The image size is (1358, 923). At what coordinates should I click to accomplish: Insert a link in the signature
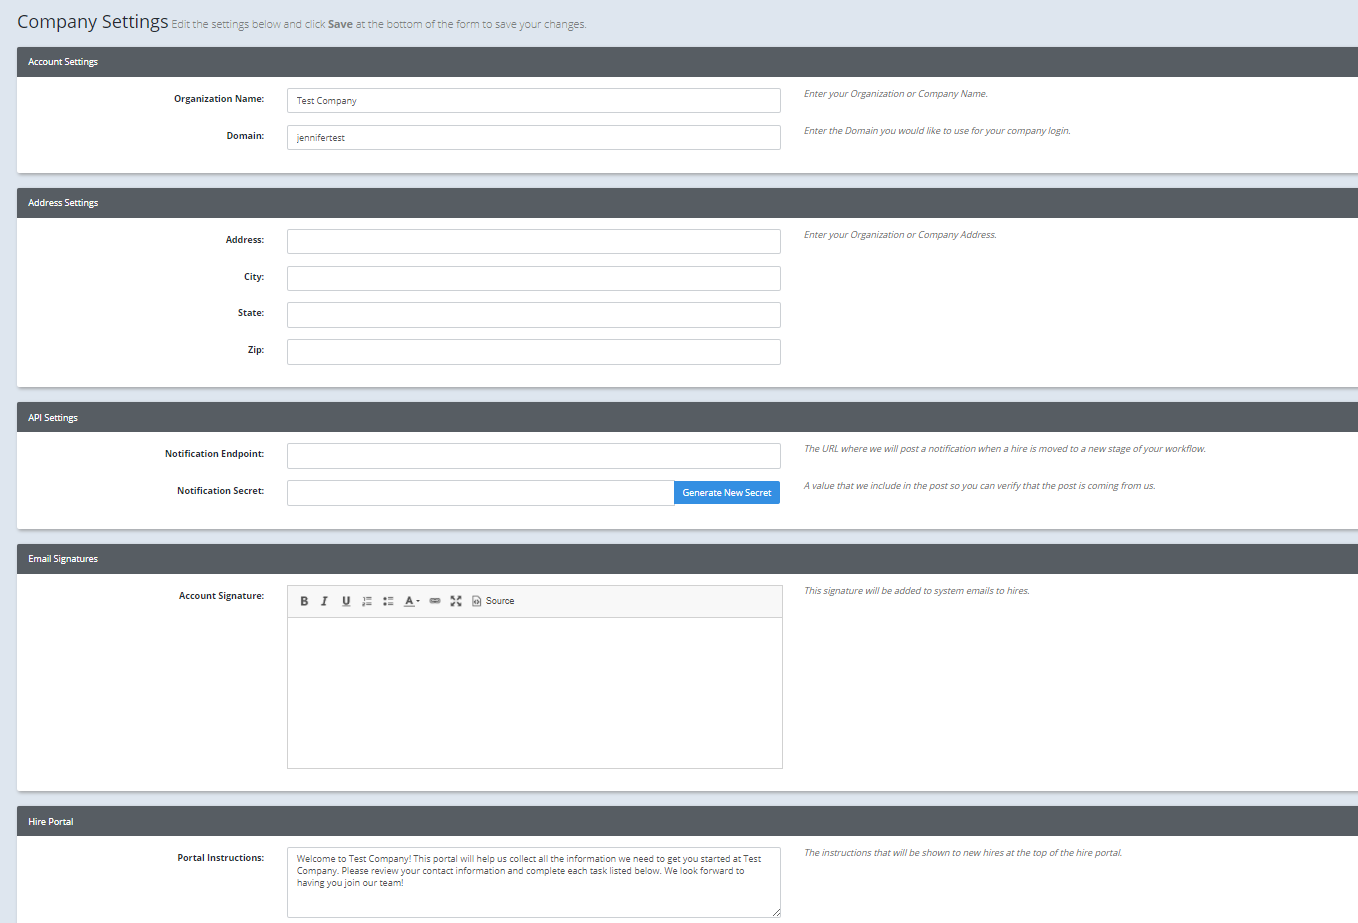pos(435,601)
